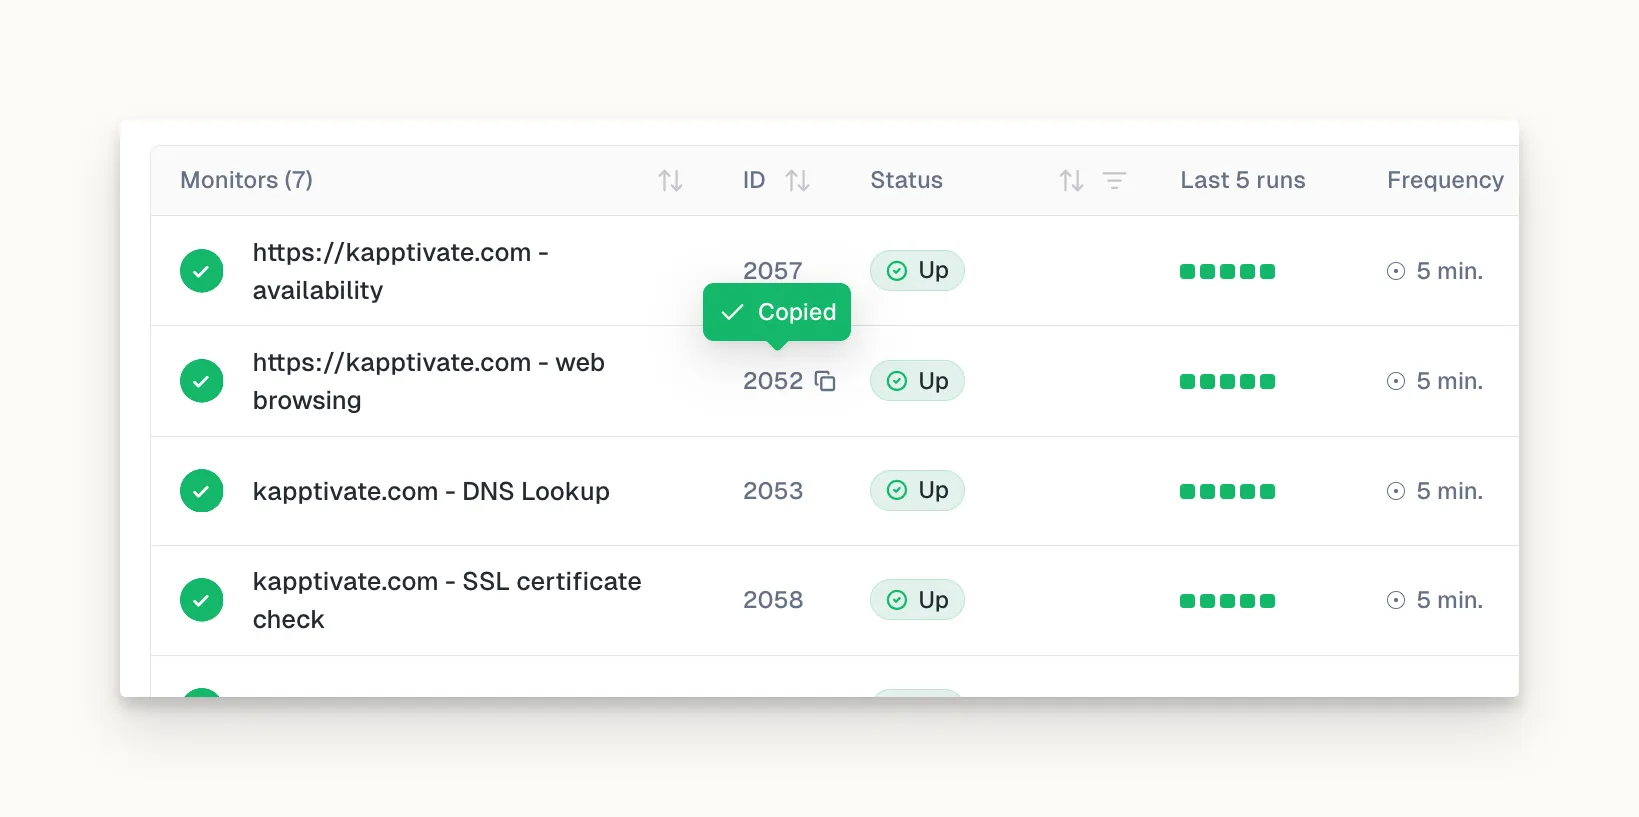Click the last 5 runs bar for ID 2058
The height and width of the screenshot is (817, 1639).
click(1227, 601)
